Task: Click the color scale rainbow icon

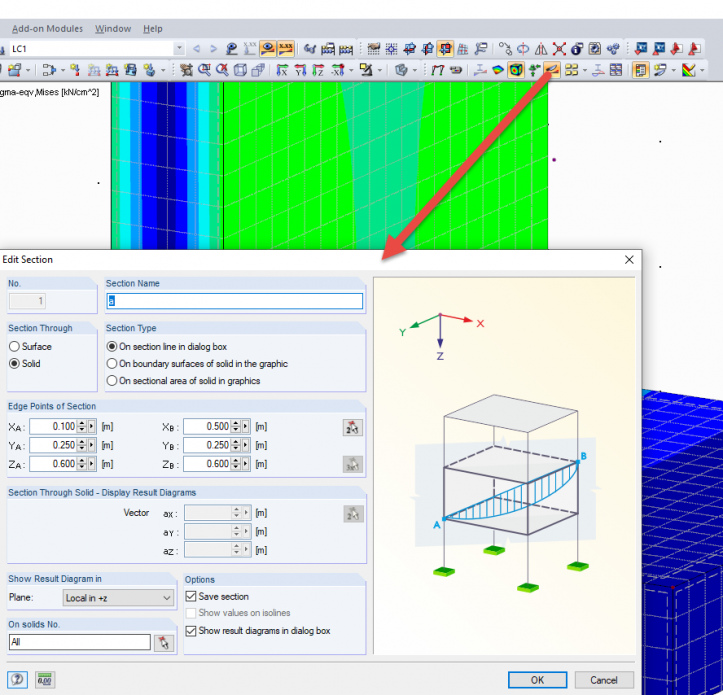Action: [x=688, y=70]
